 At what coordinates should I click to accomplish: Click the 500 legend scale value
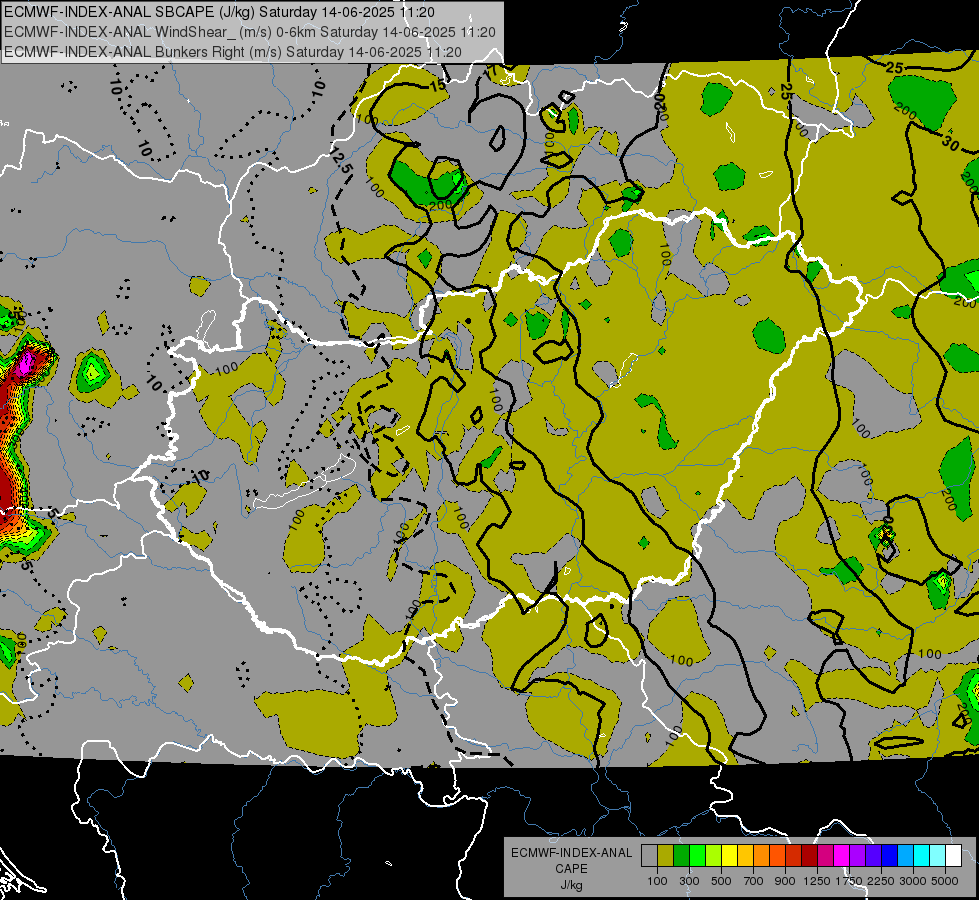pos(721,881)
